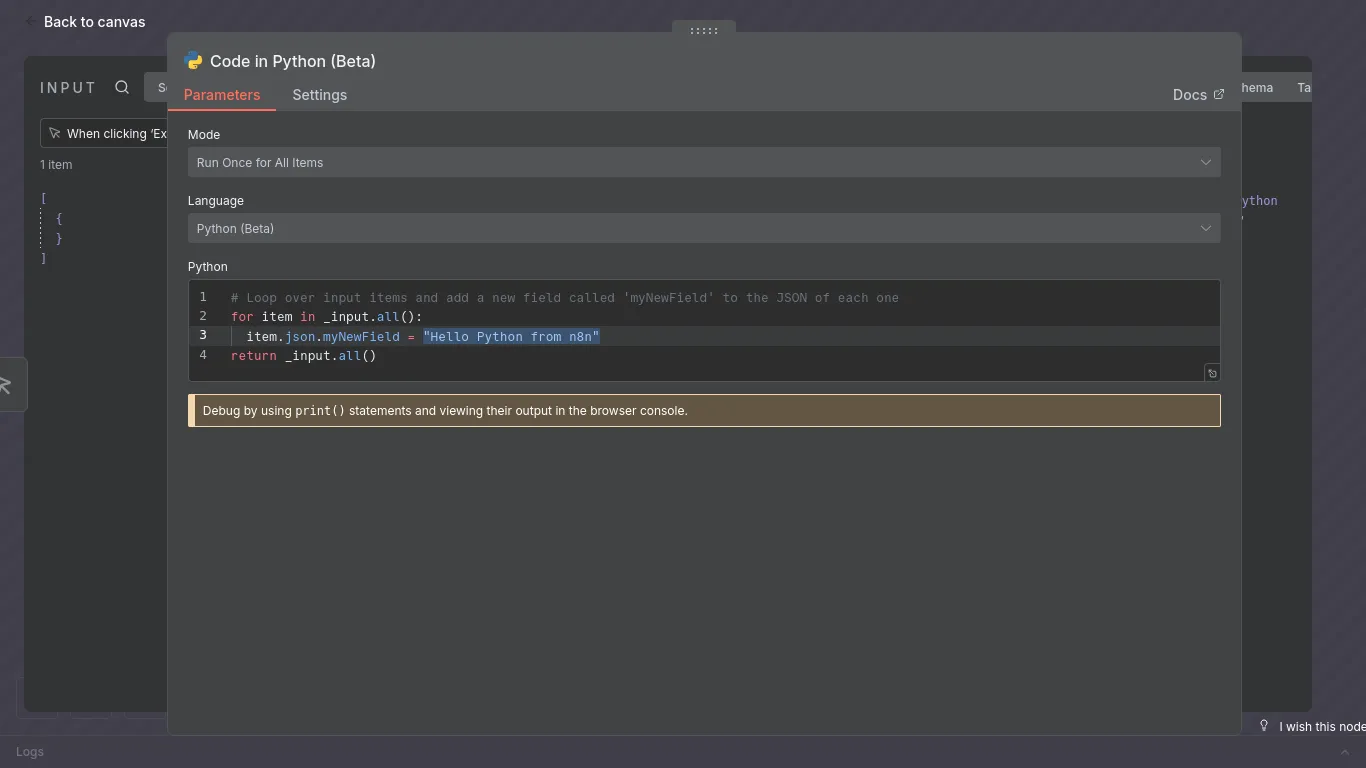Open the Schema tab in the output panel
1366x768 pixels.
point(1256,88)
